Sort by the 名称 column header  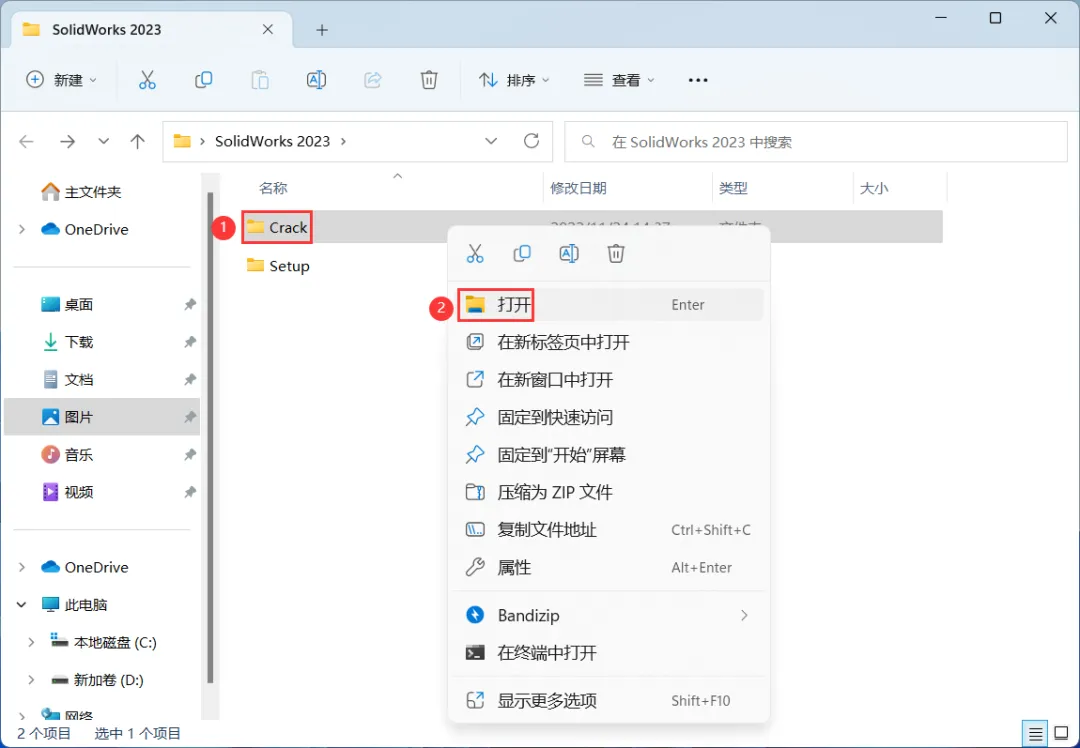click(x=273, y=188)
